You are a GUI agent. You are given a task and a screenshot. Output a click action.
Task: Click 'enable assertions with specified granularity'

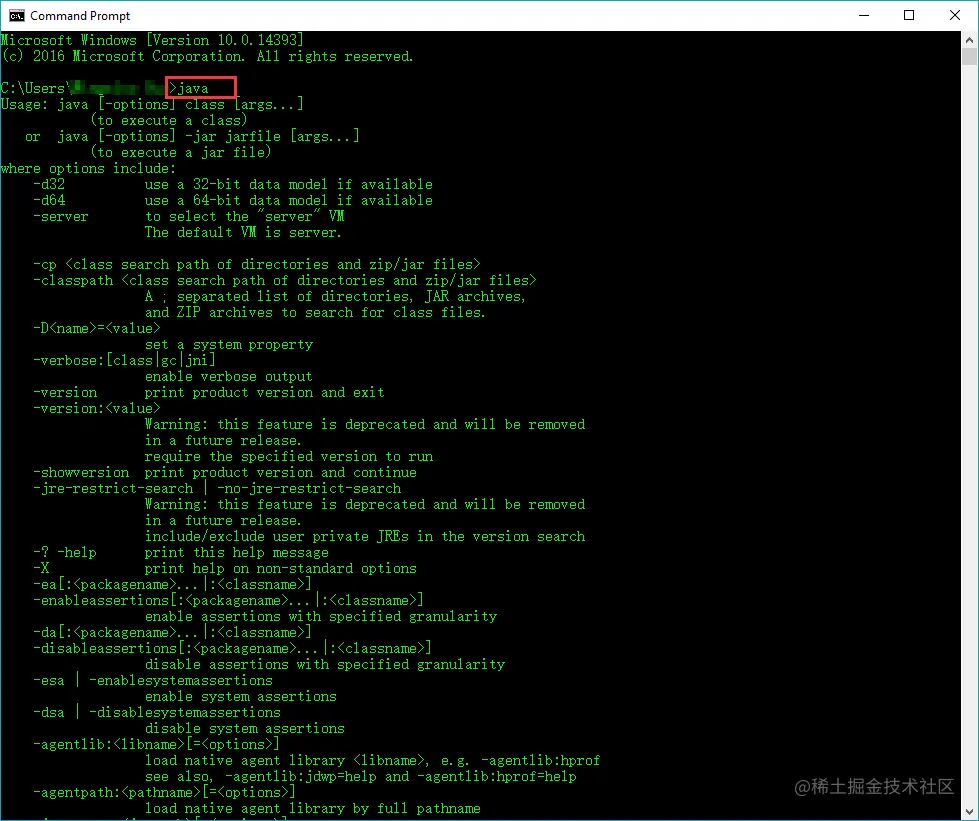pos(321,617)
